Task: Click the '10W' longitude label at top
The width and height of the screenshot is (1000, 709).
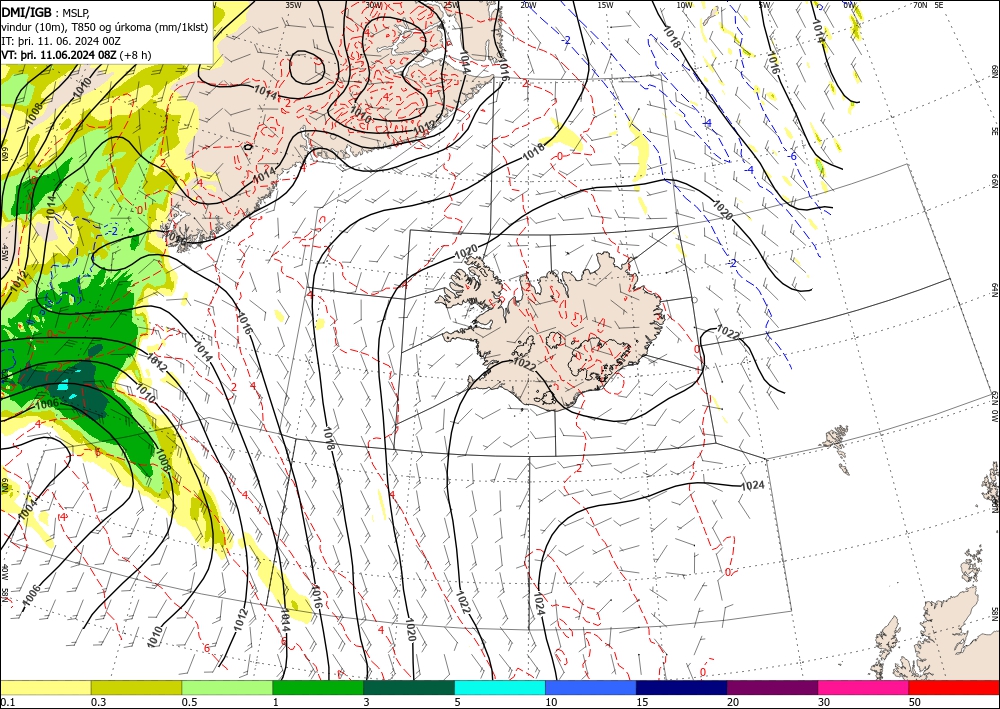Action: (x=684, y=5)
